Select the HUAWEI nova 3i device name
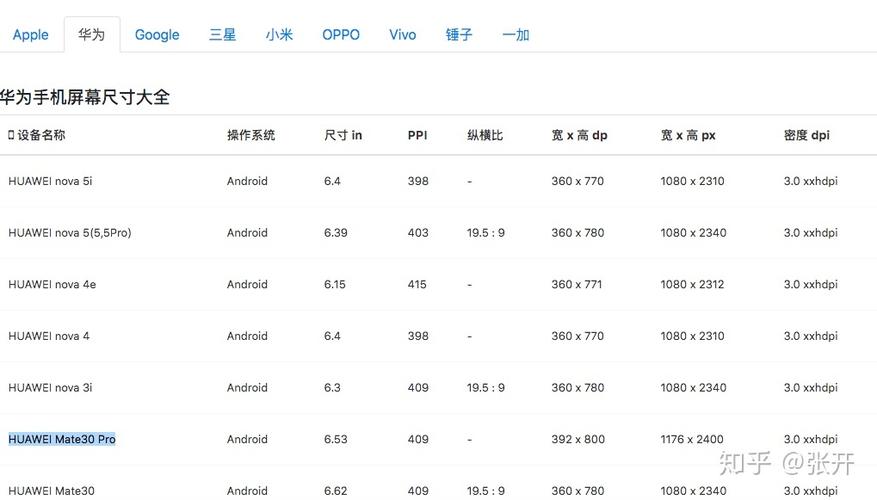The height and width of the screenshot is (500, 877). pyautogui.click(x=50, y=388)
